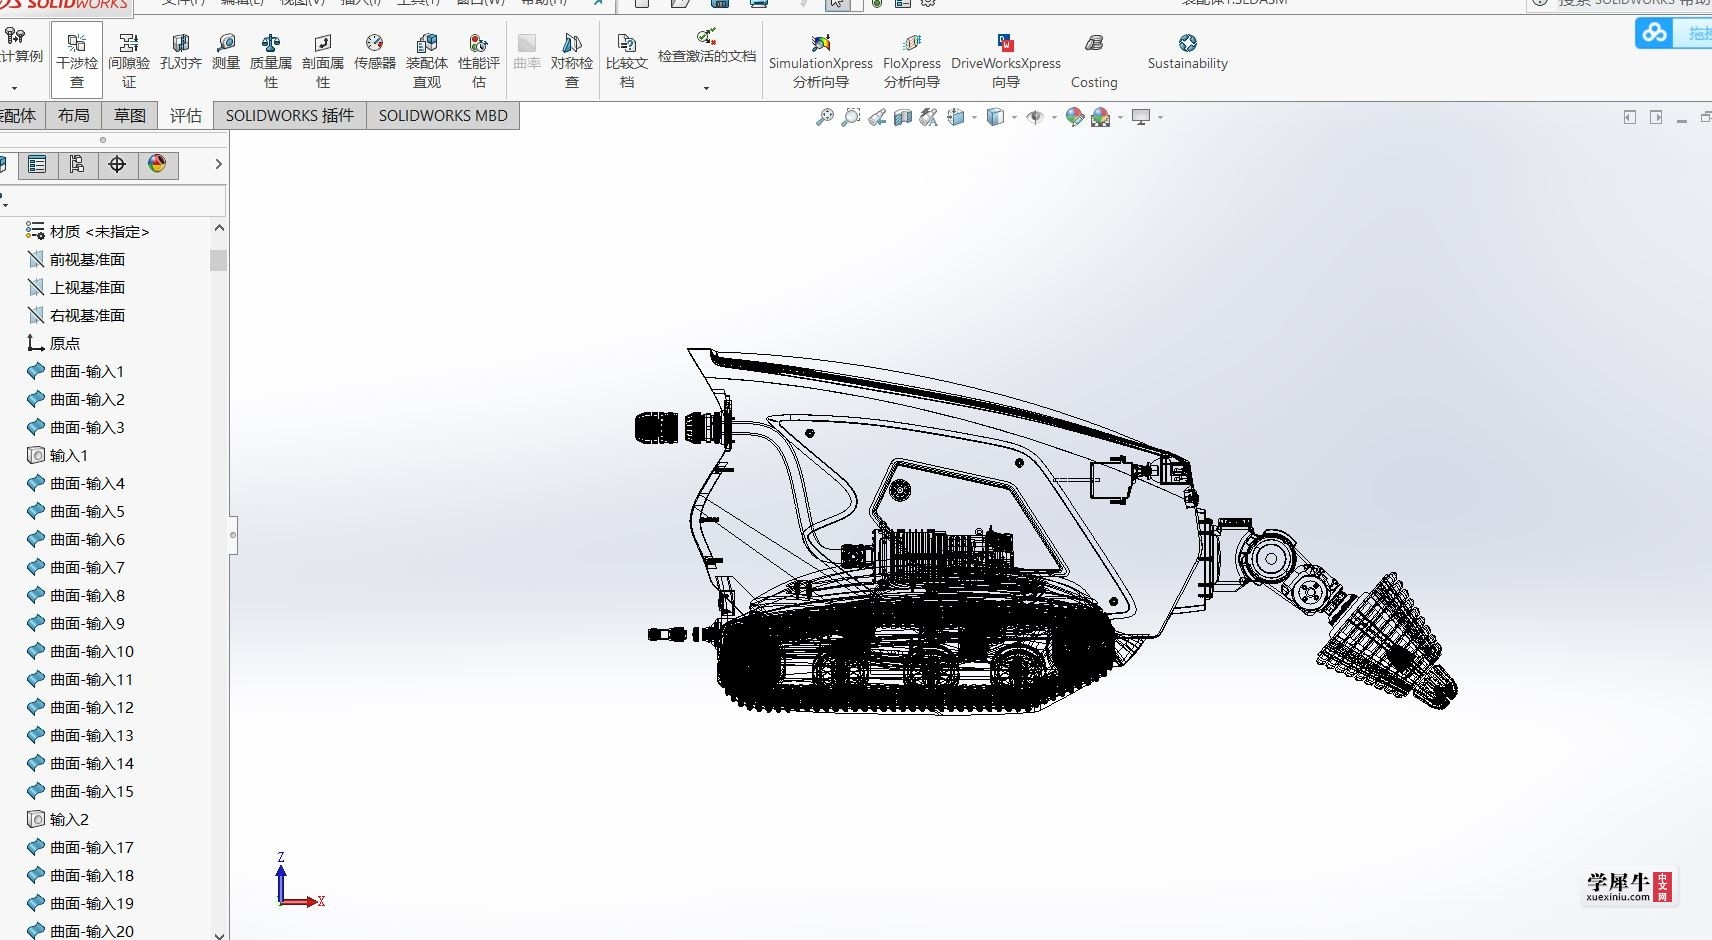Open PropertyManager tab icon in left panel
The image size is (1712, 940).
coord(37,165)
